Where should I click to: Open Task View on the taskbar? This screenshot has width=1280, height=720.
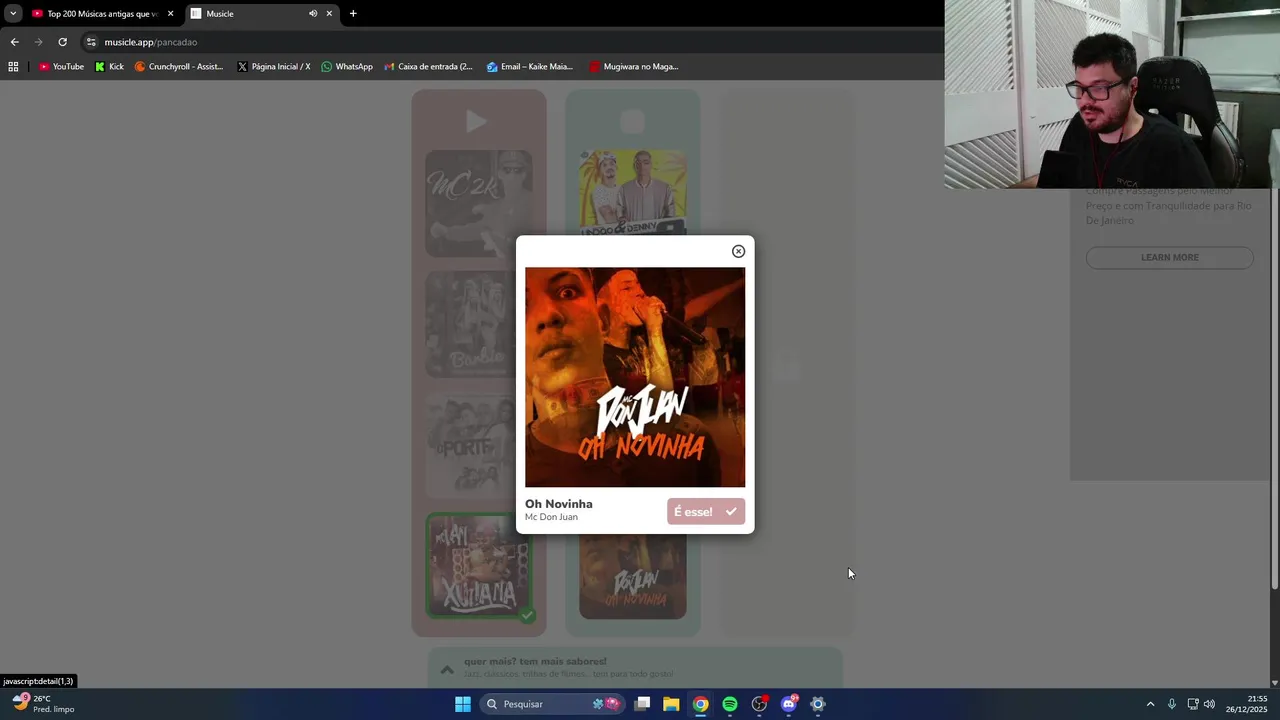click(642, 704)
